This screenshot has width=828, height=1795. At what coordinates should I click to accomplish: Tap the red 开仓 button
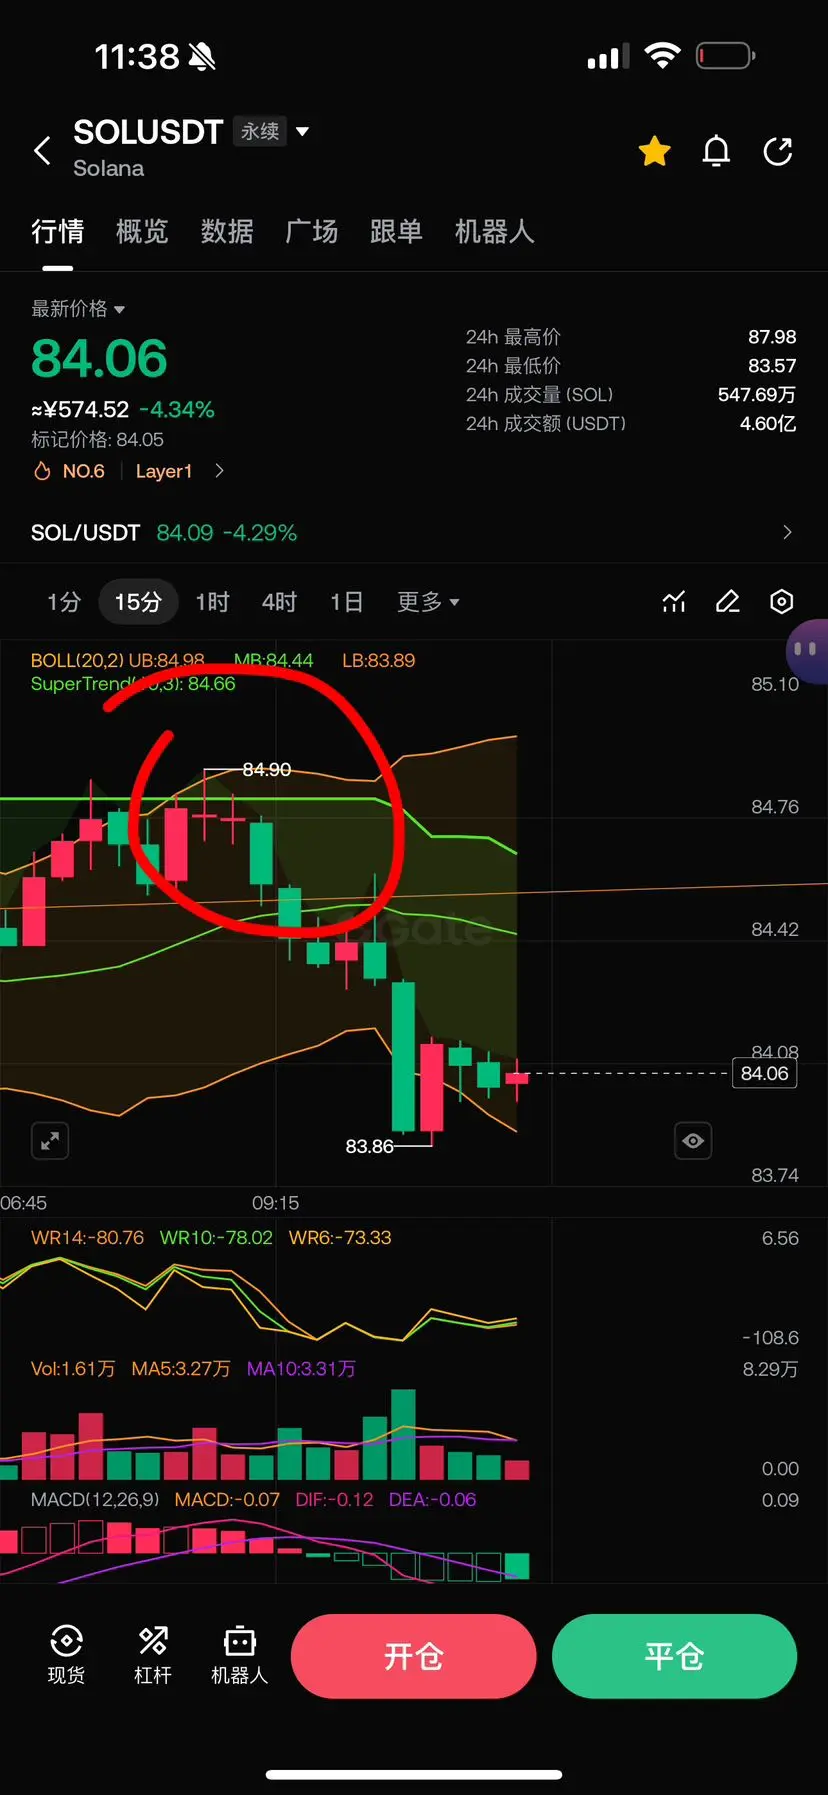414,1656
